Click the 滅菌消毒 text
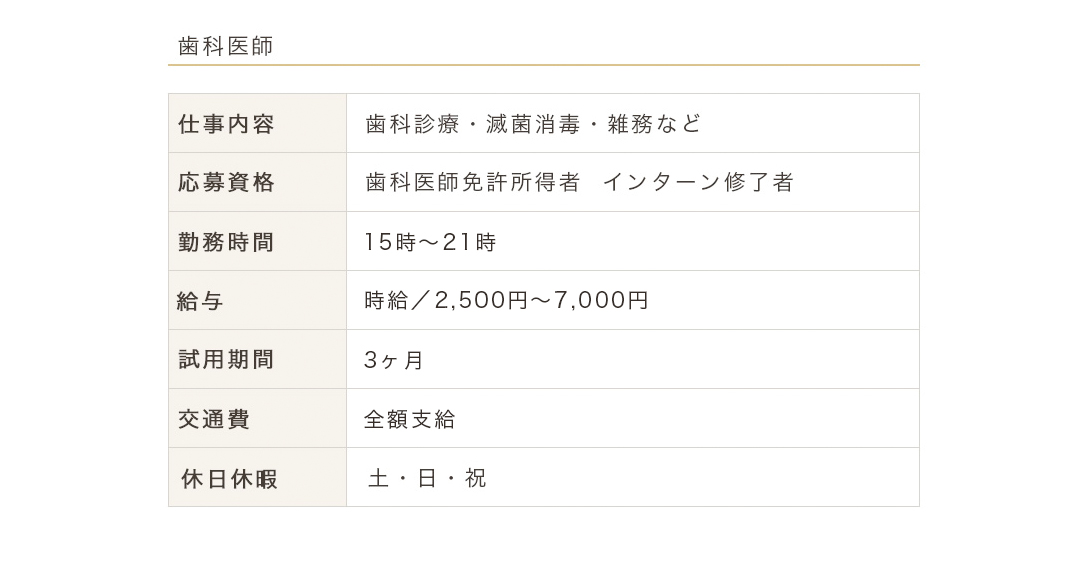 coord(533,124)
